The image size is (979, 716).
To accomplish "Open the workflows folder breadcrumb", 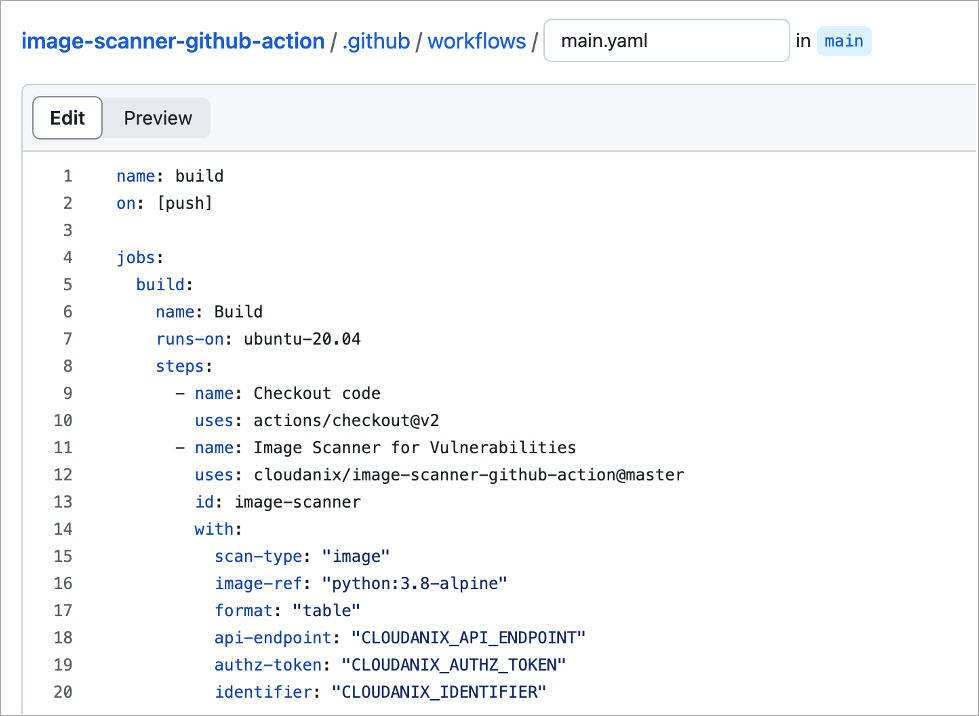I will coord(476,42).
